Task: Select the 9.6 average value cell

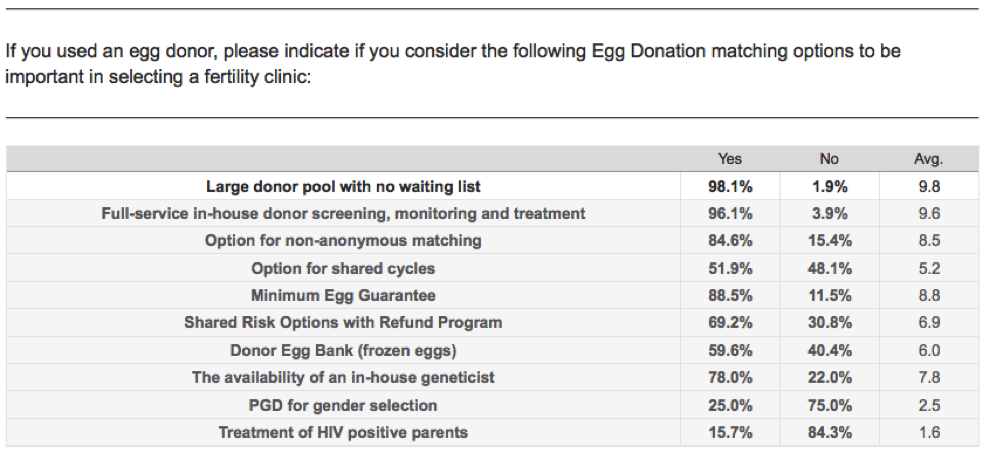Action: pos(928,213)
